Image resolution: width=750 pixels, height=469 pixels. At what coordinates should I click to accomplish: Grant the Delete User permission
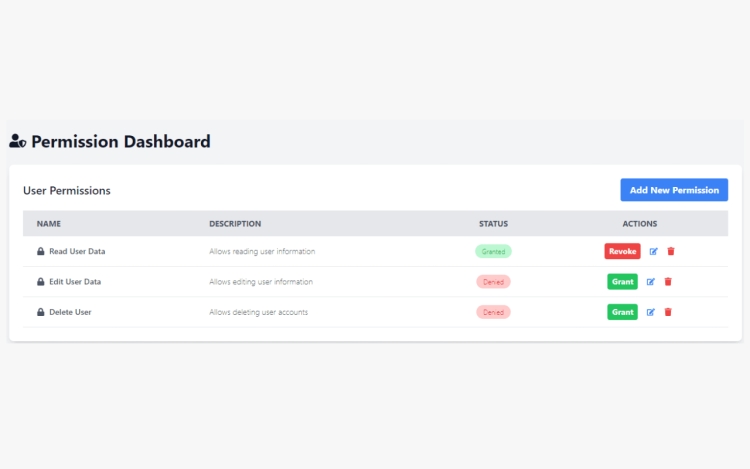click(x=622, y=312)
